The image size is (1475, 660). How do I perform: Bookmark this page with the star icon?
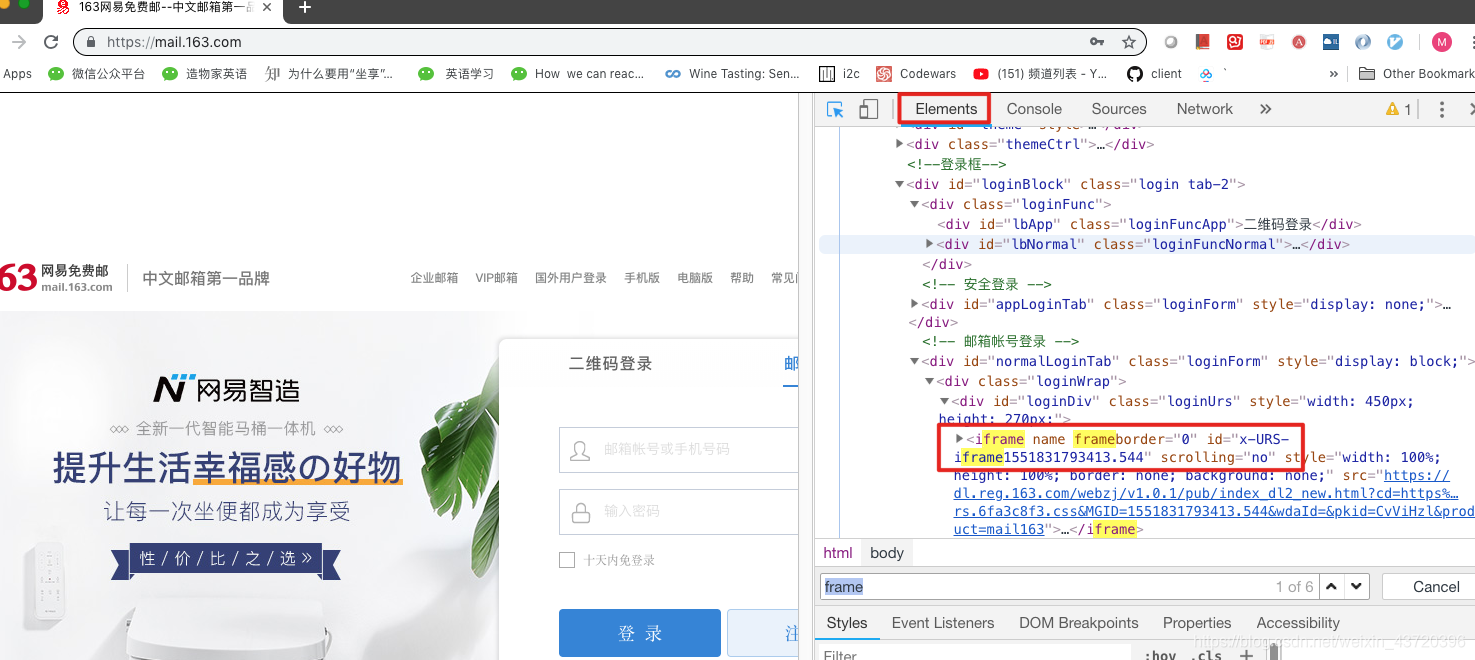[x=1129, y=42]
